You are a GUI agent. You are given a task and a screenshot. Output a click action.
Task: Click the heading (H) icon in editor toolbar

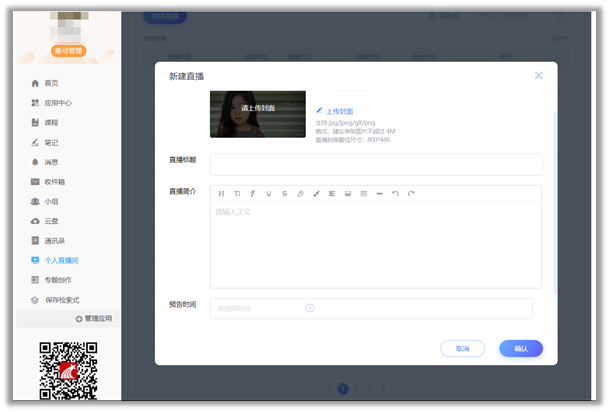click(221, 193)
